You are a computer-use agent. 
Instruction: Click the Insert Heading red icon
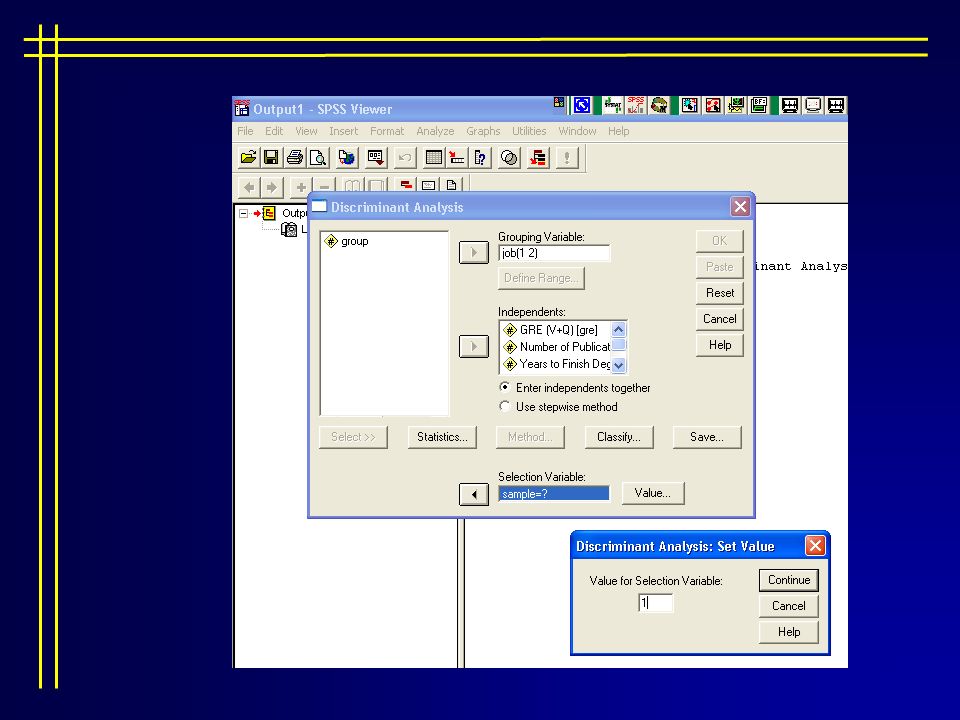pos(405,184)
